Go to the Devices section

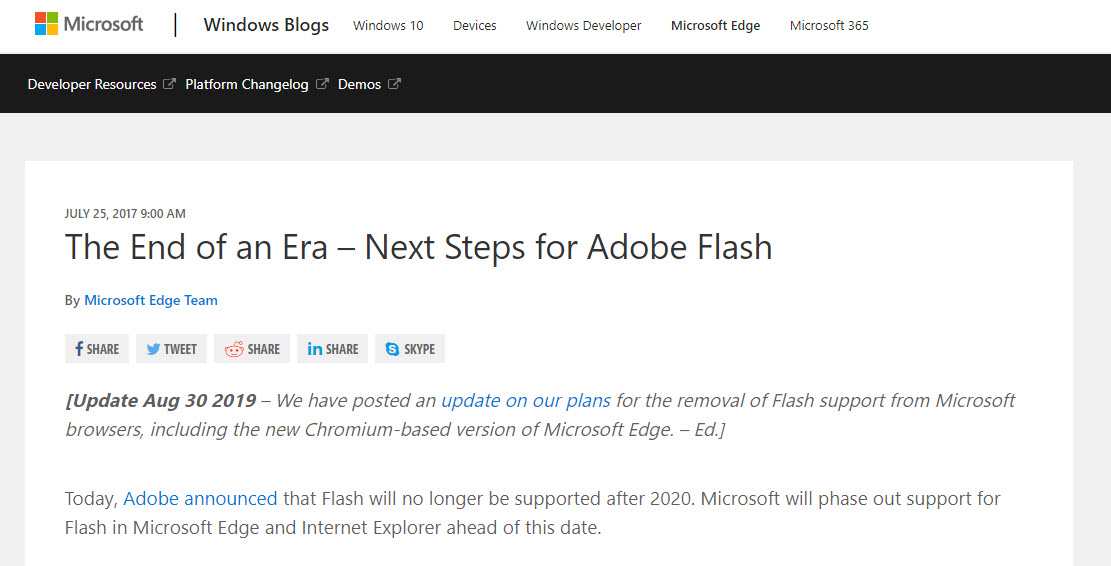(475, 26)
